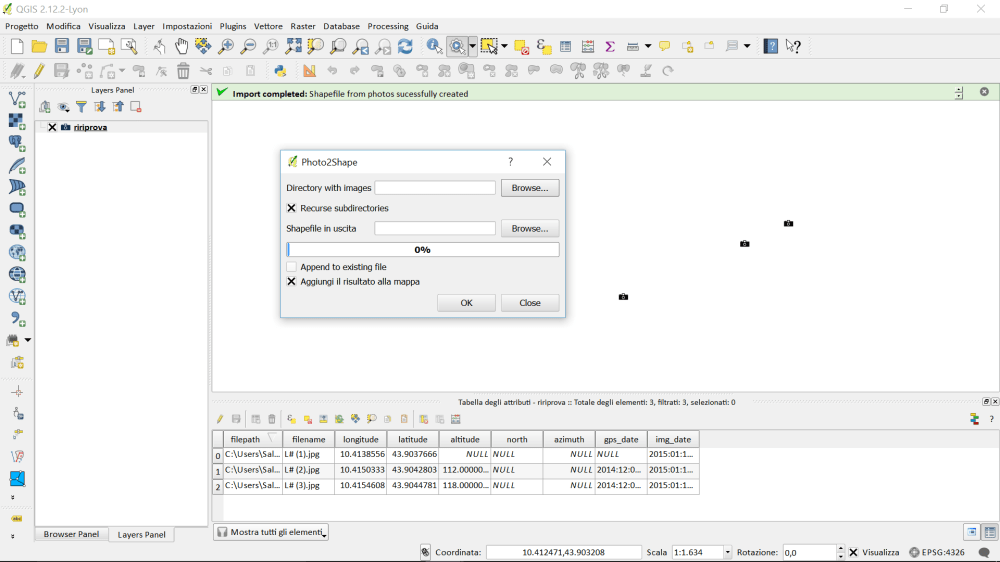Image resolution: width=1000 pixels, height=562 pixels.
Task: Open the Field Calculator sigma icon
Action: coord(609,46)
